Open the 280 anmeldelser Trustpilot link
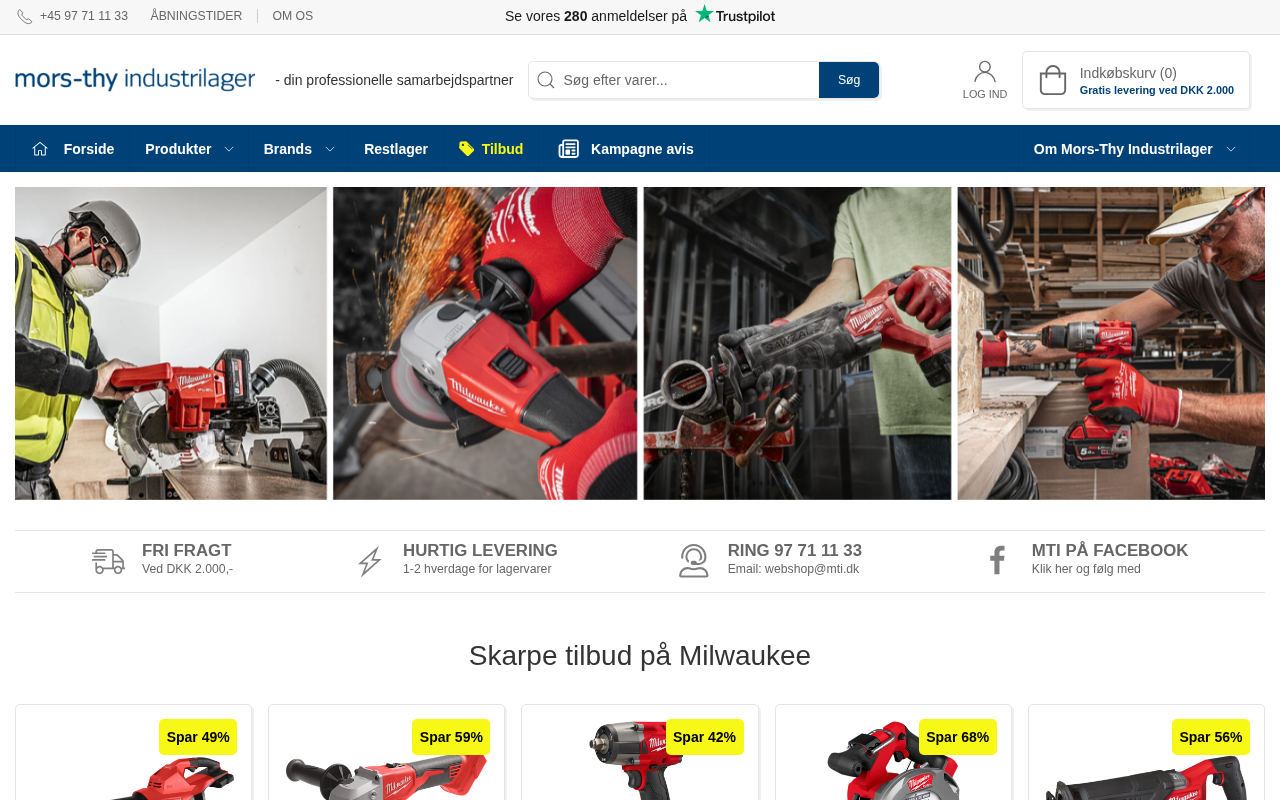1280x800 pixels. coord(640,15)
